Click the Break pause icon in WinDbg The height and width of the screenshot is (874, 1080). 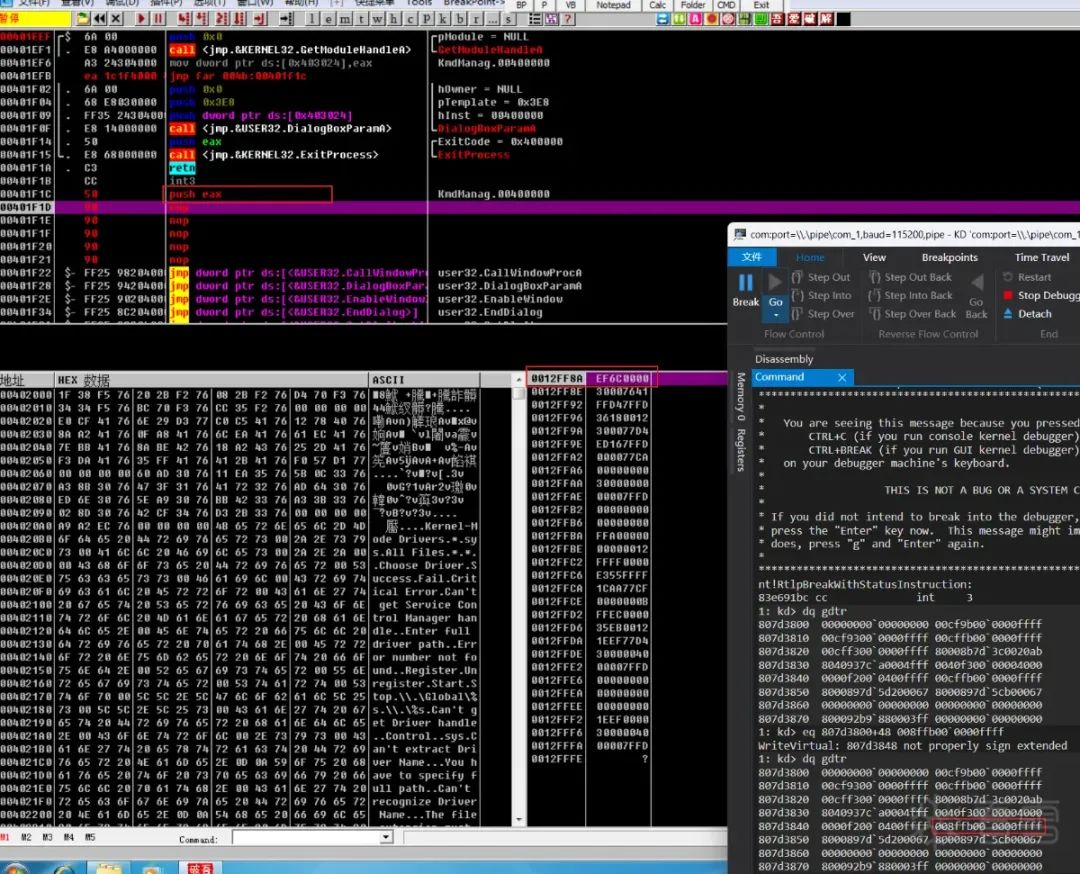(x=745, y=282)
